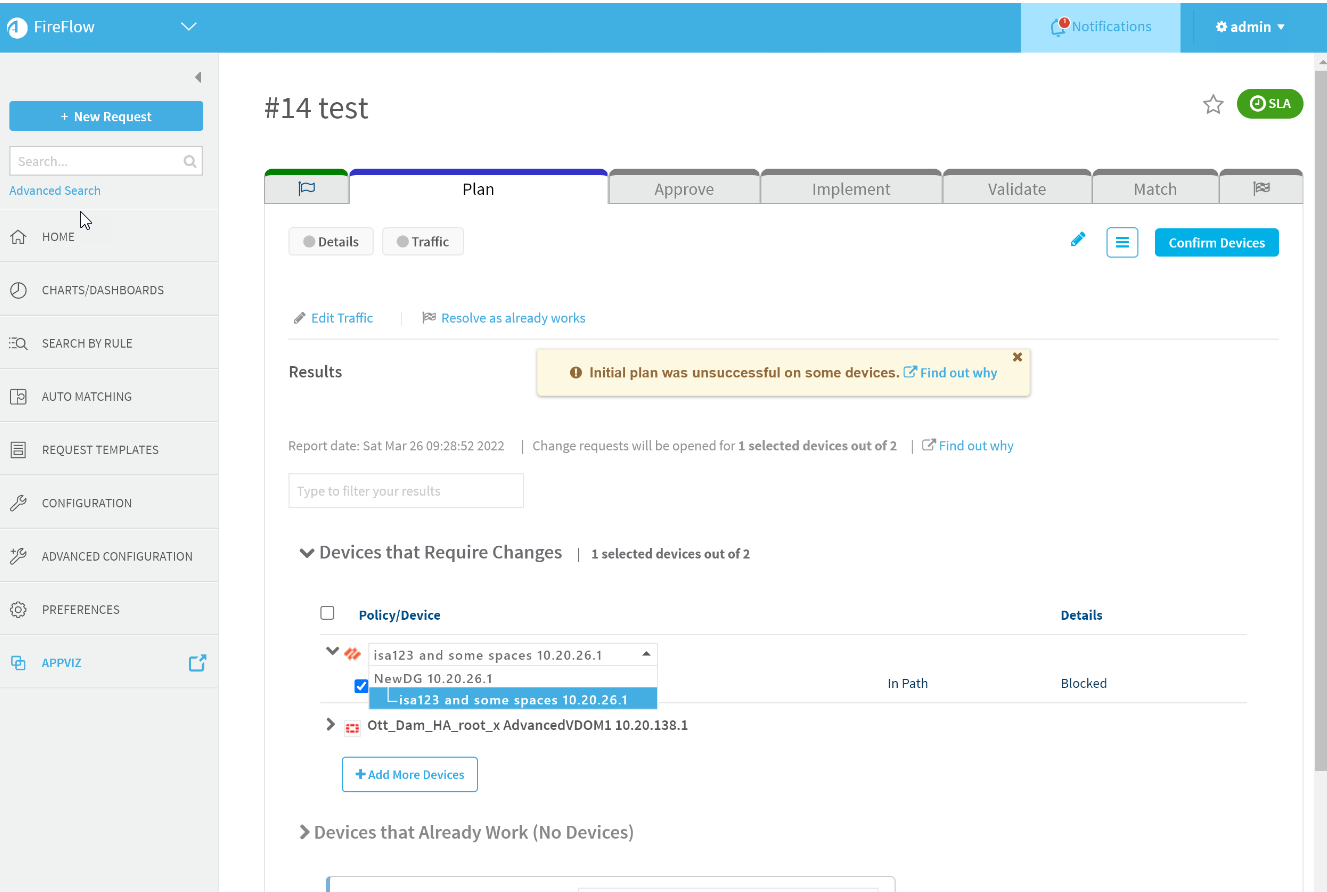
Task: Collapse Devices that Require Changes section
Action: pyautogui.click(x=307, y=553)
